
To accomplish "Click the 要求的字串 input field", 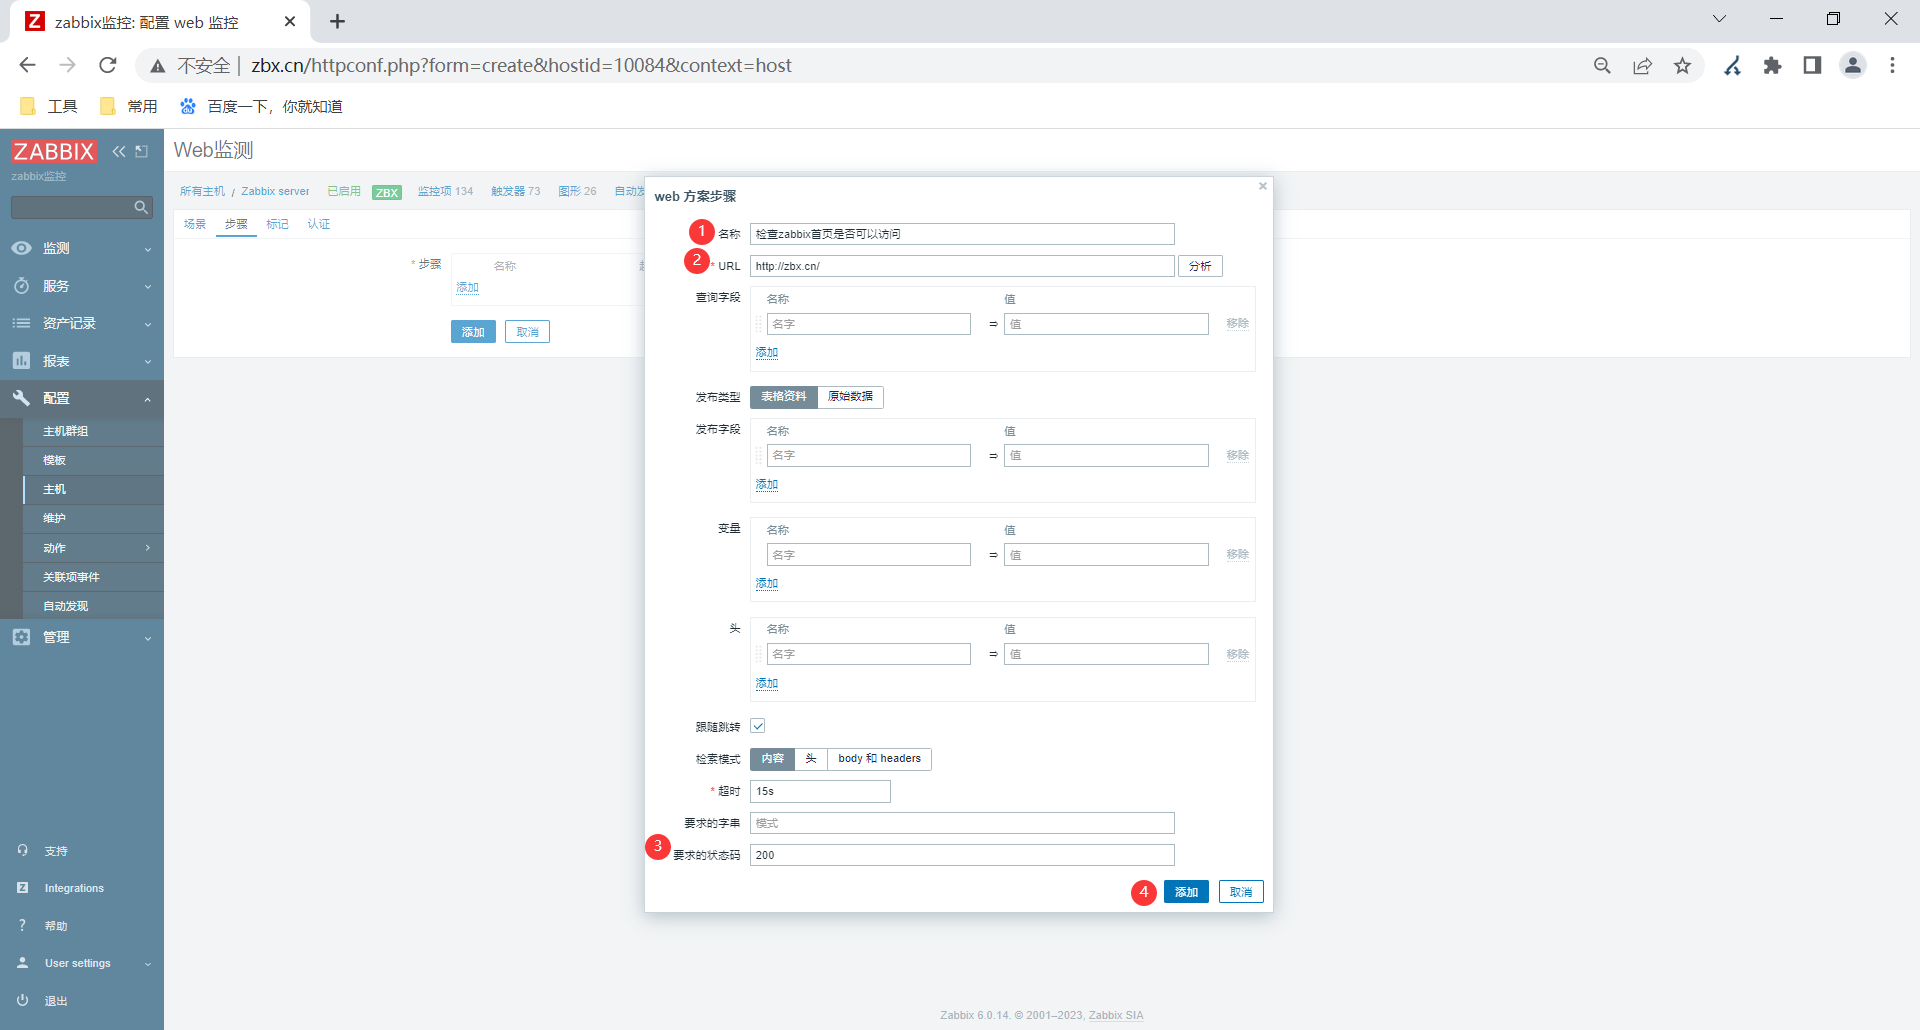I will click(962, 823).
